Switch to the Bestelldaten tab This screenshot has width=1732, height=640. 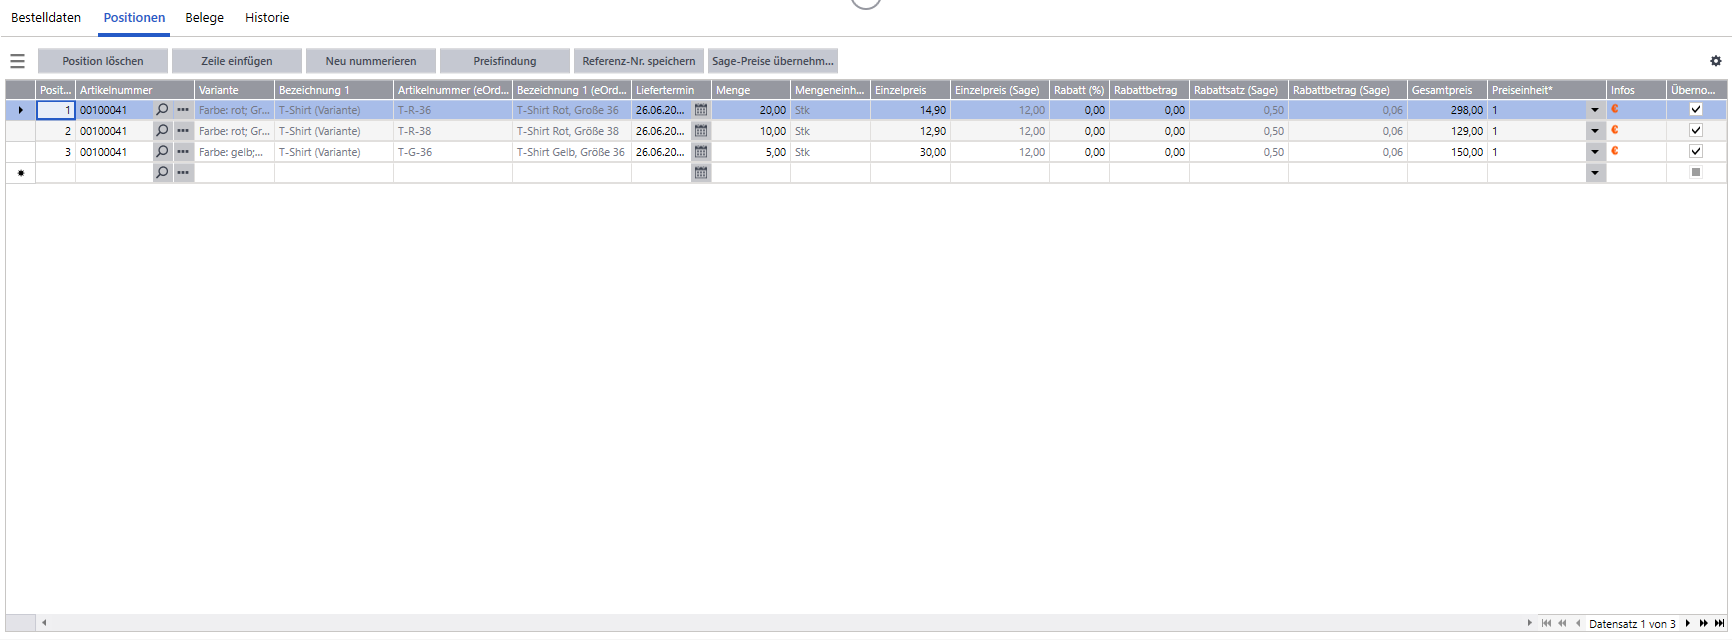pyautogui.click(x=46, y=18)
